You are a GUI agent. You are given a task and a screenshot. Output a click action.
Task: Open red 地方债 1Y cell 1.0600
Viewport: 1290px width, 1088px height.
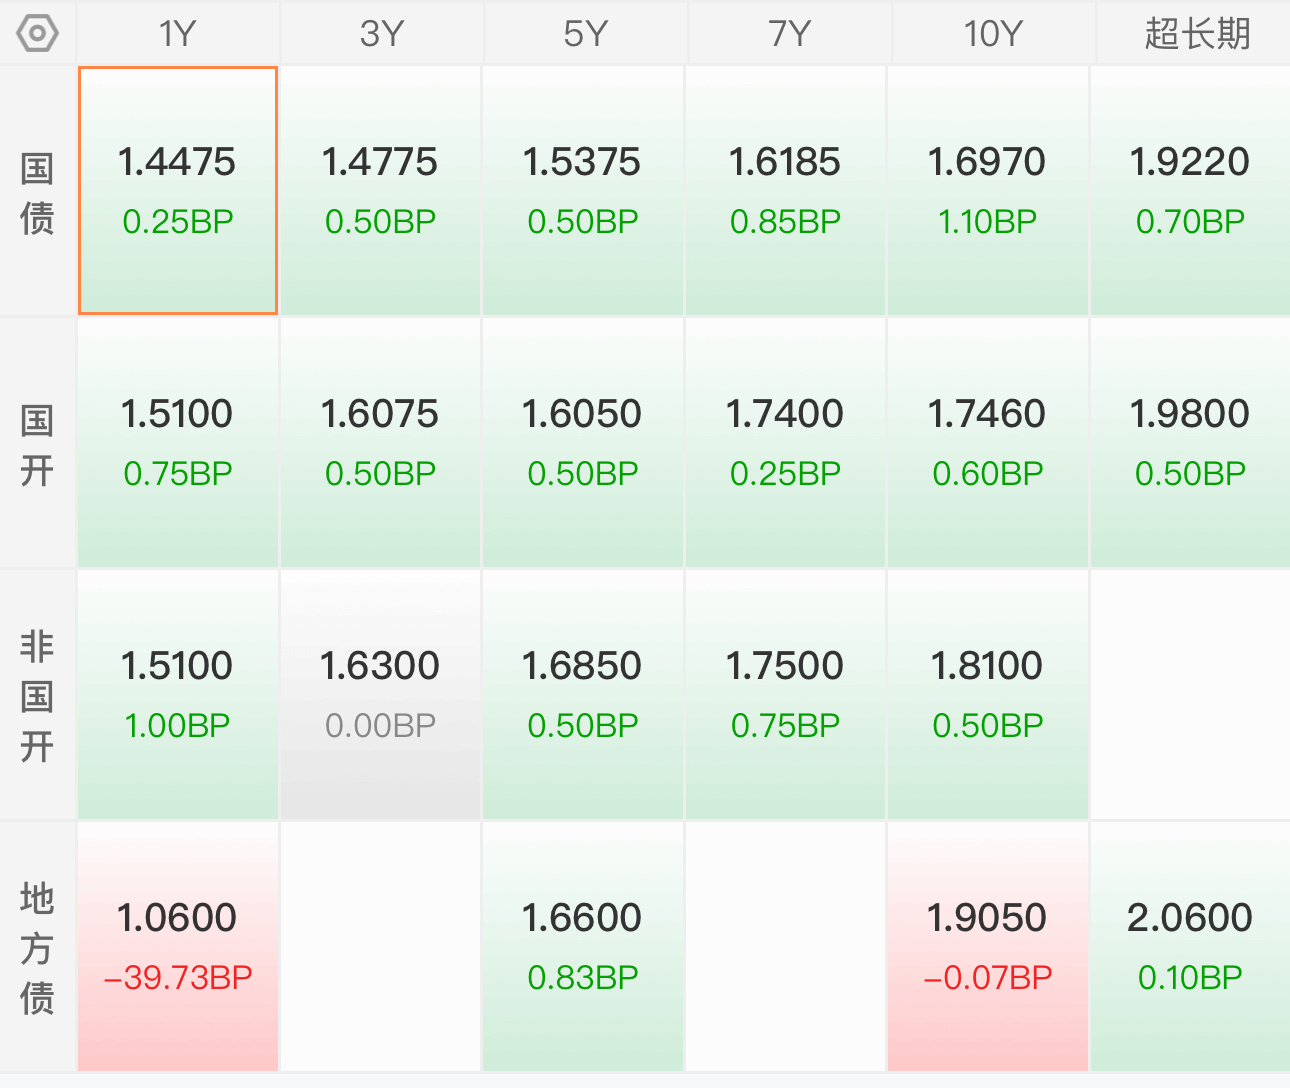point(178,946)
